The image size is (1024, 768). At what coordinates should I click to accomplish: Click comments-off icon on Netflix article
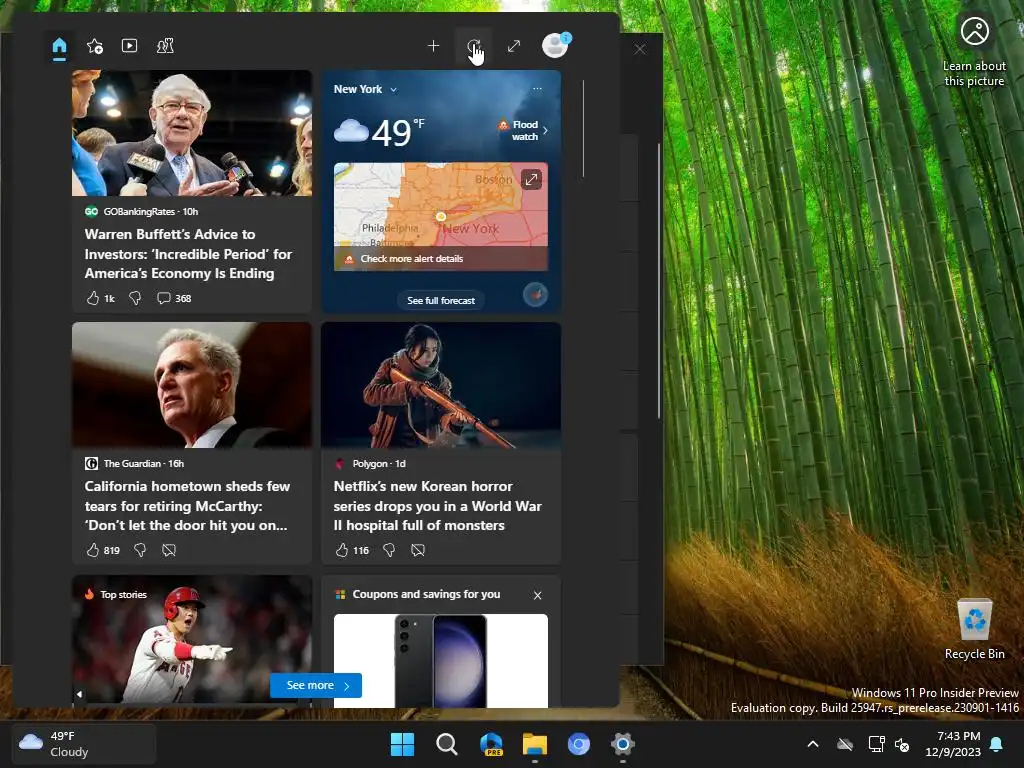tap(418, 551)
